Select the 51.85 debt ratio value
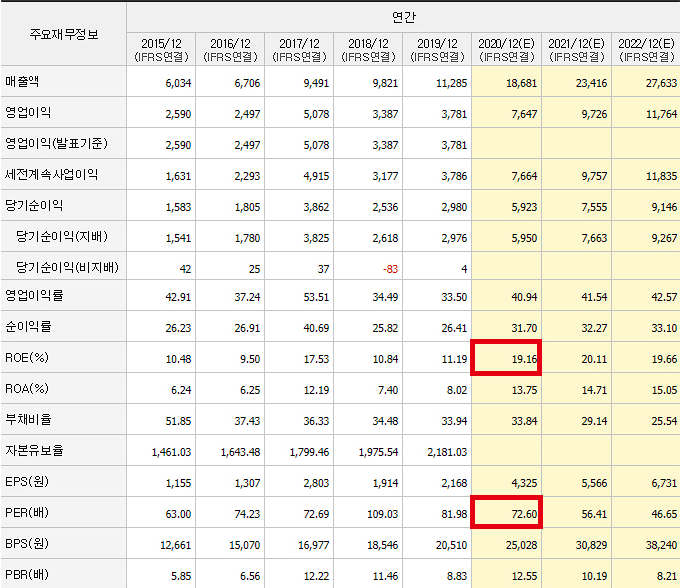680x588 pixels. pos(178,421)
